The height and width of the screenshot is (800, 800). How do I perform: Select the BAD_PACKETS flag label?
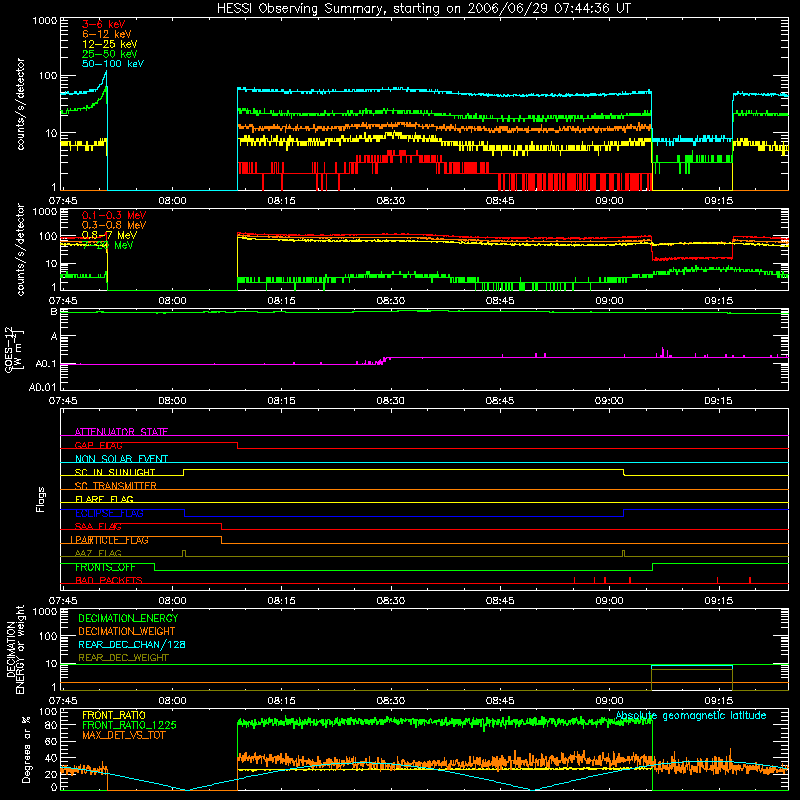pos(109,580)
